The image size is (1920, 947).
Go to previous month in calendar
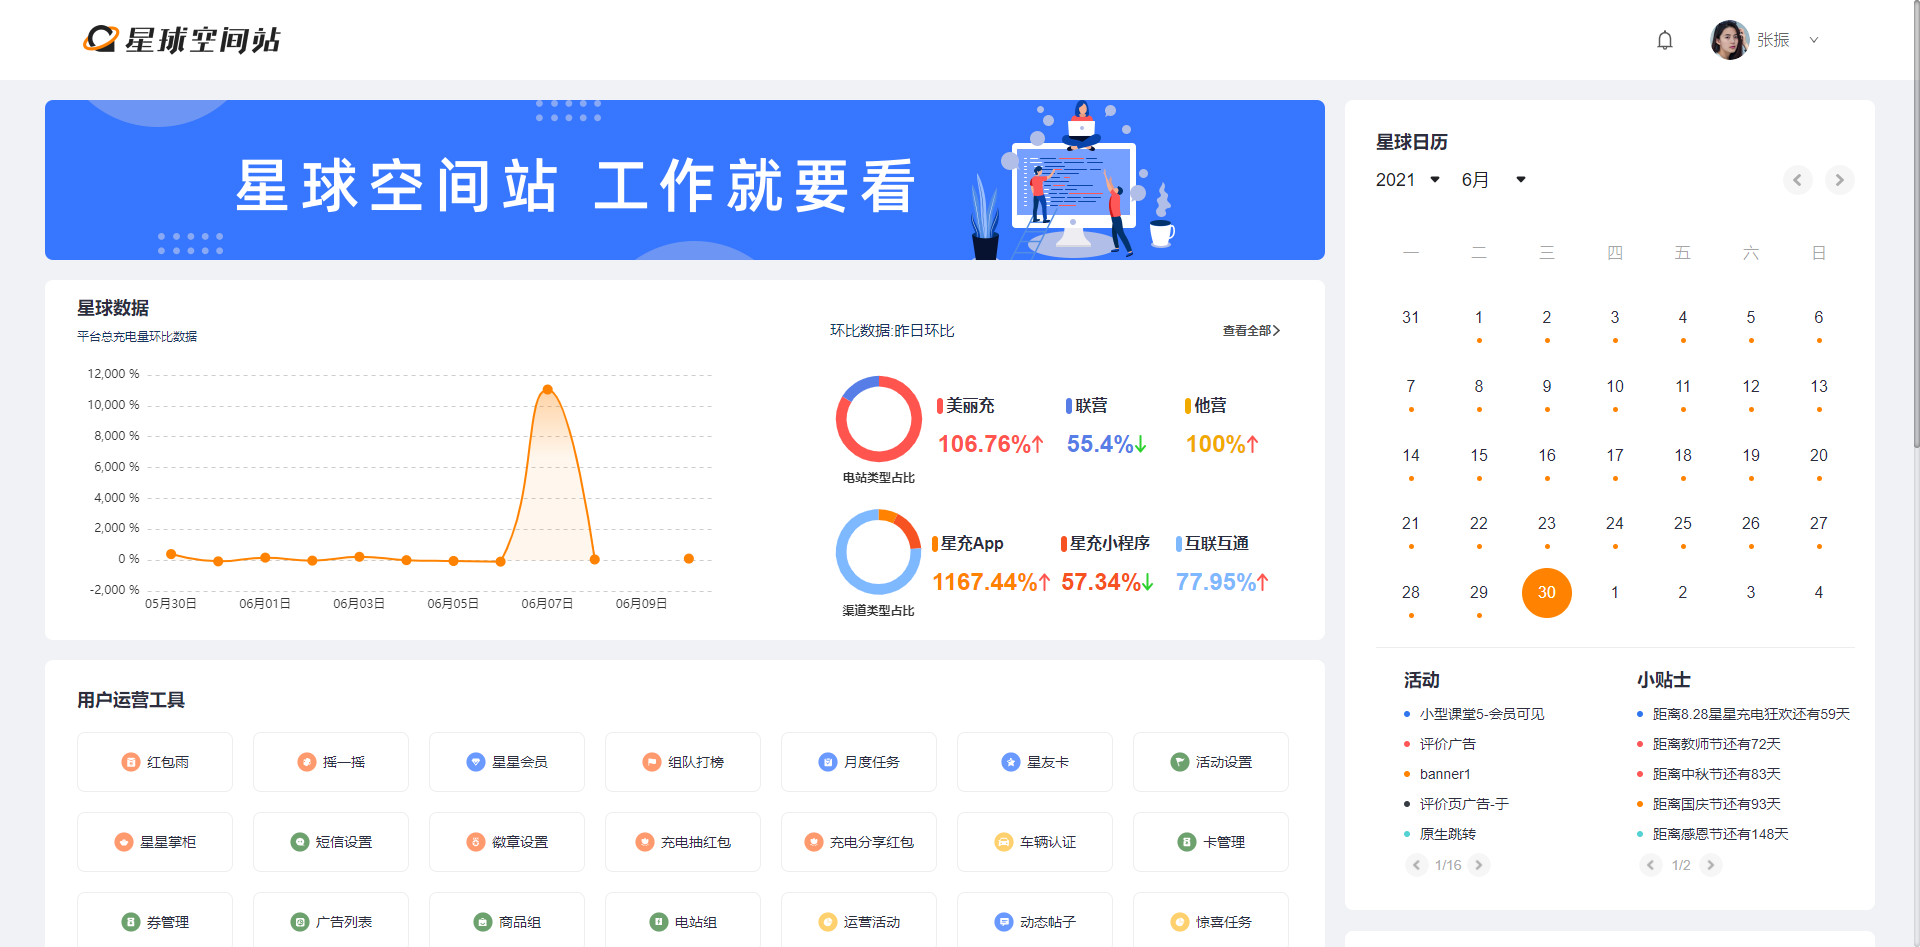pos(1797,180)
